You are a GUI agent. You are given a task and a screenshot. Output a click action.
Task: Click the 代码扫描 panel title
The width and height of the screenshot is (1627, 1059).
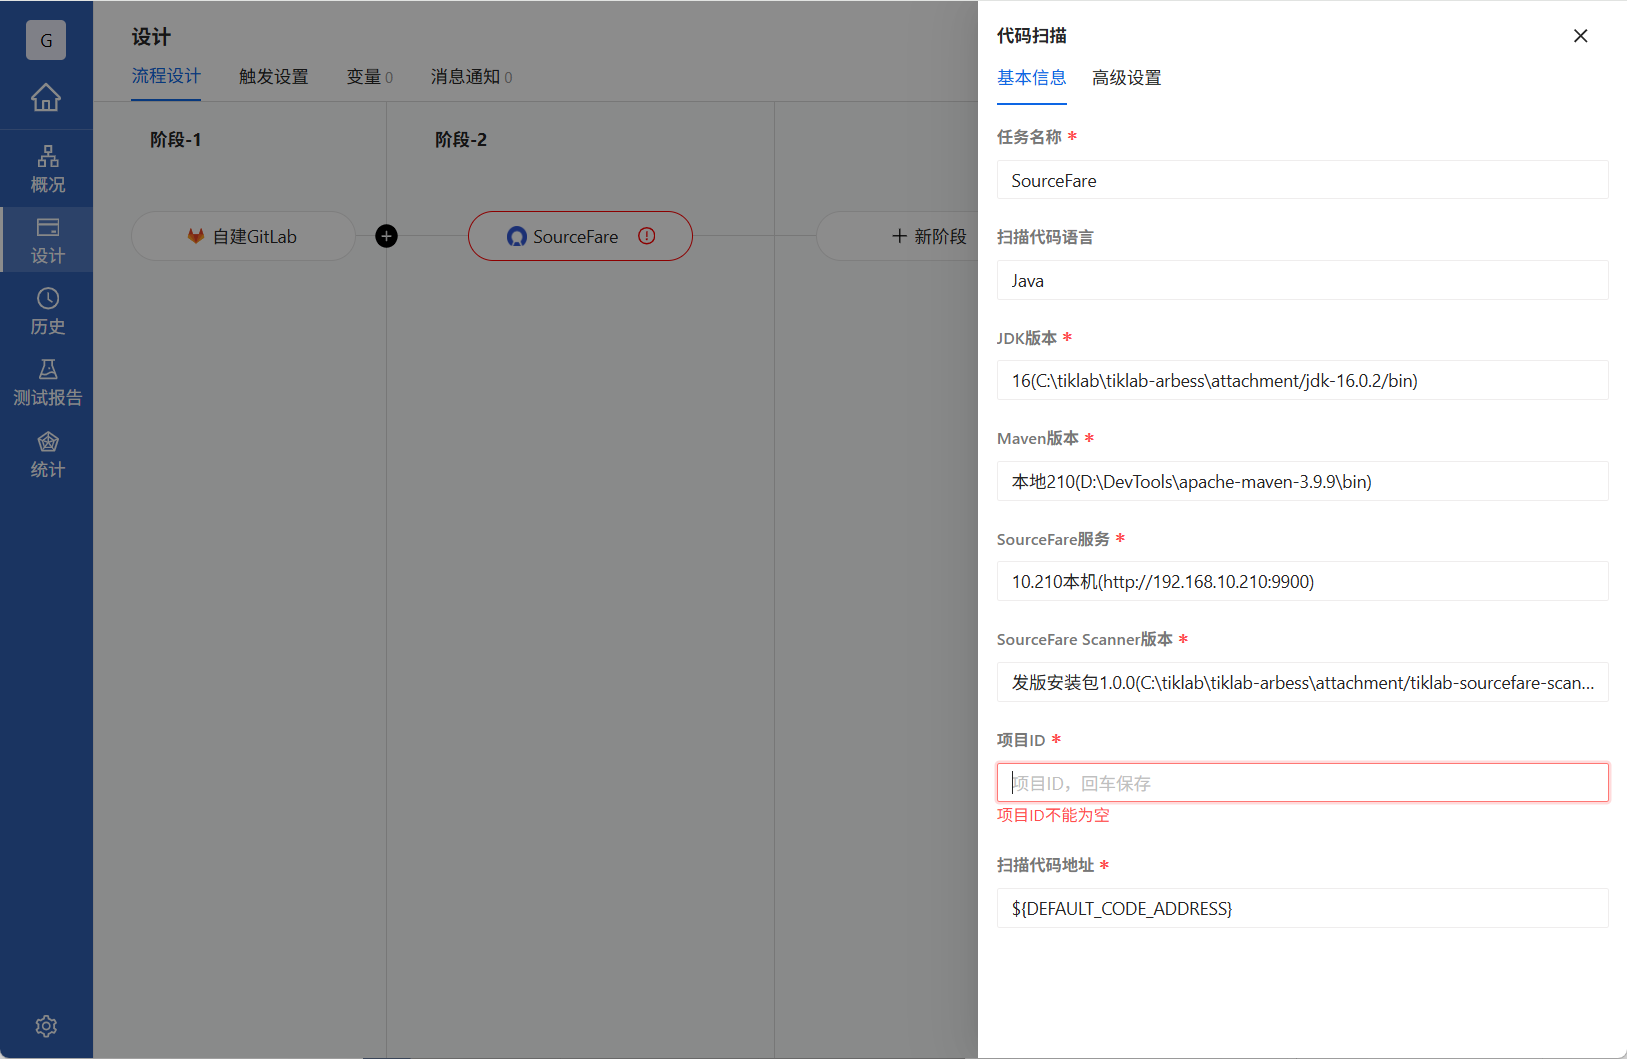click(1032, 36)
